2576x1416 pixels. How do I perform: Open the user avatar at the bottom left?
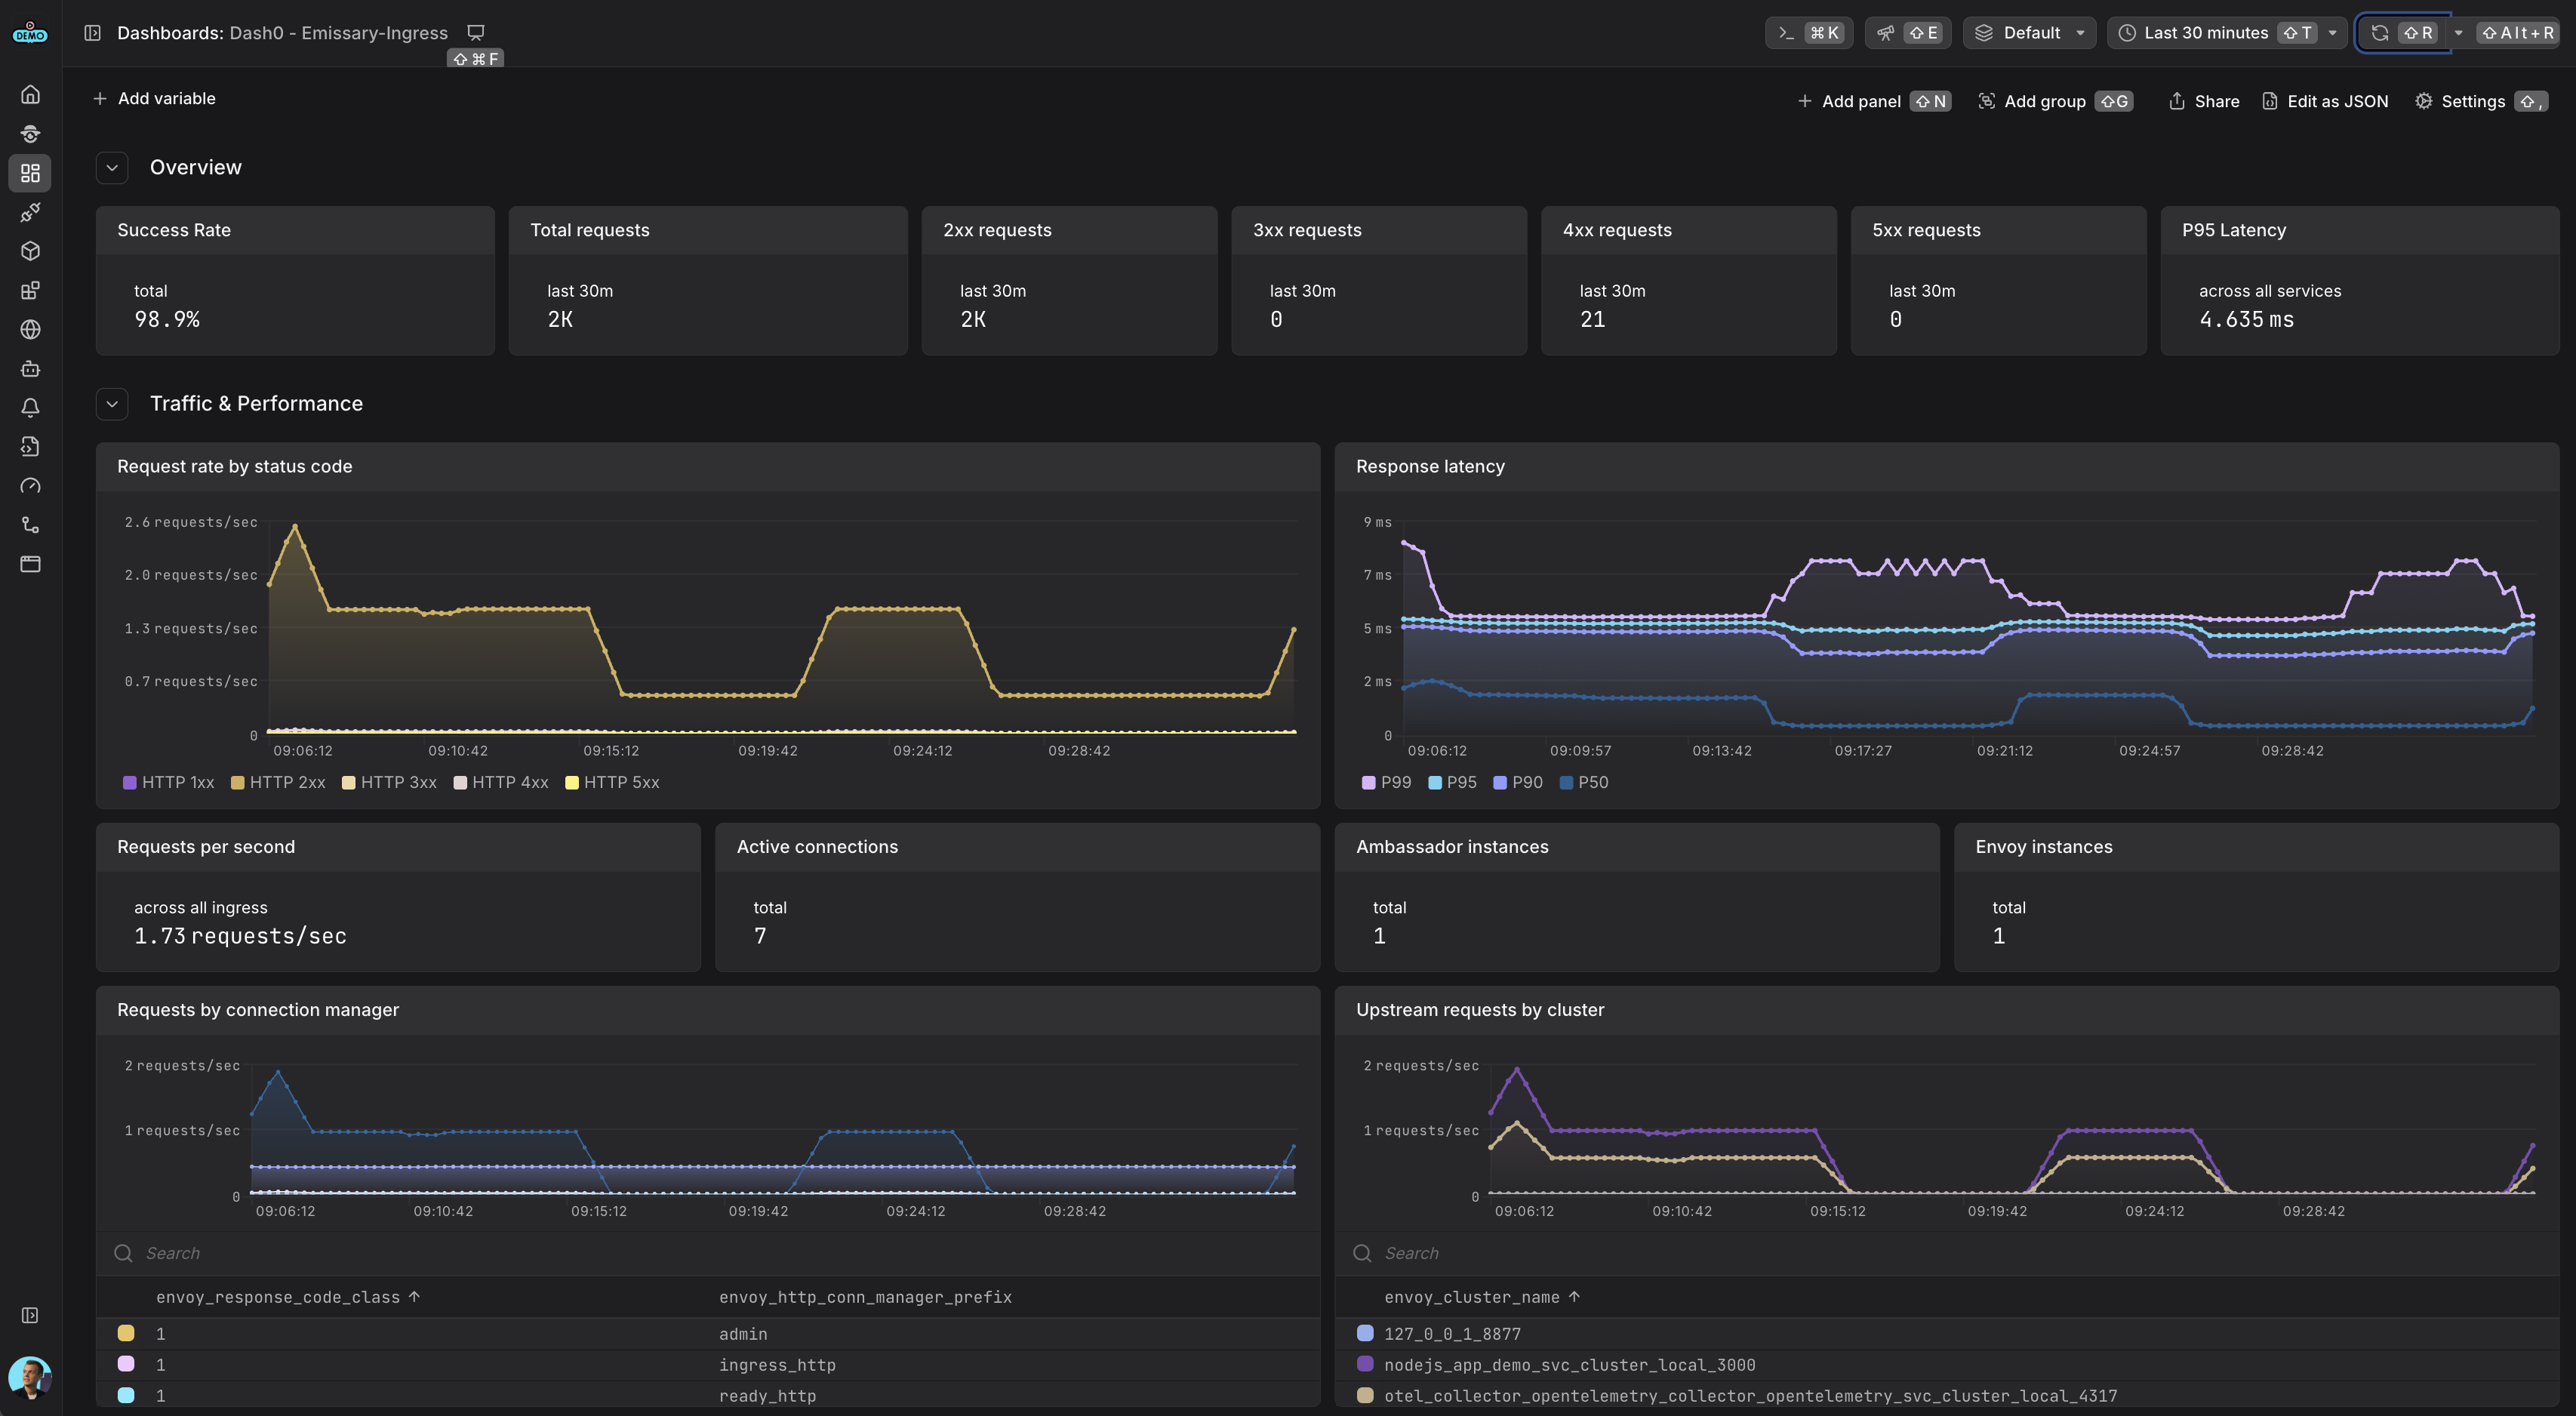pyautogui.click(x=30, y=1377)
